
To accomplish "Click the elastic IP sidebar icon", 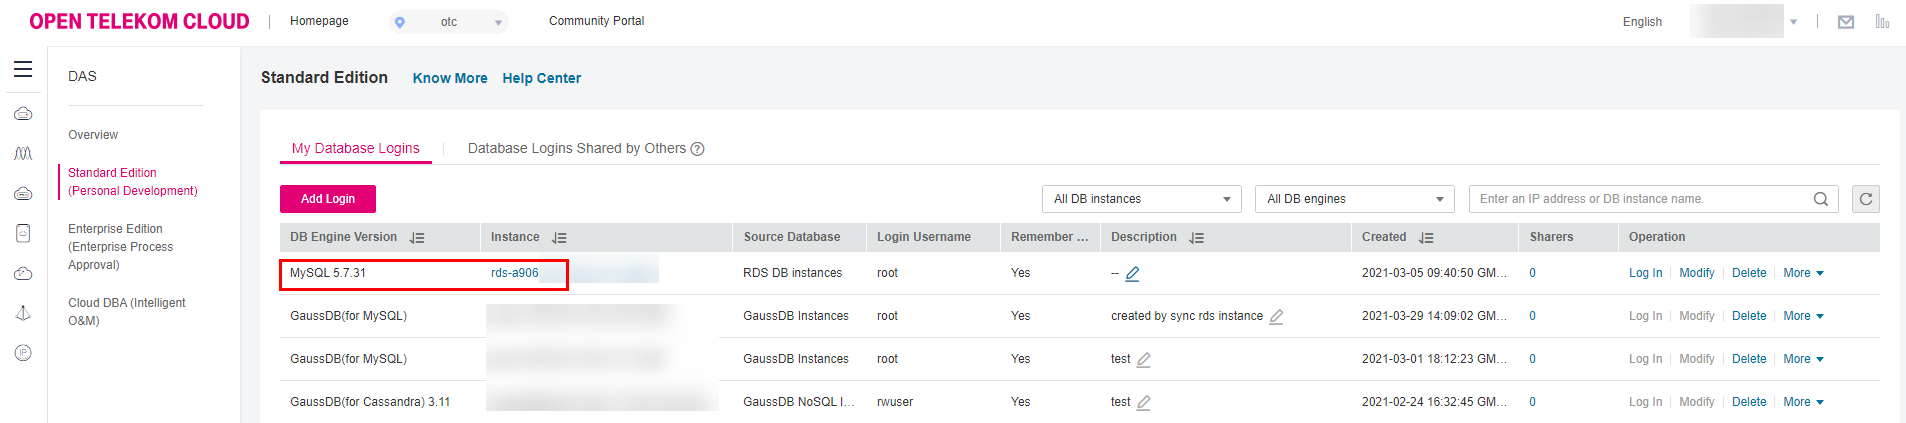I will click(23, 353).
